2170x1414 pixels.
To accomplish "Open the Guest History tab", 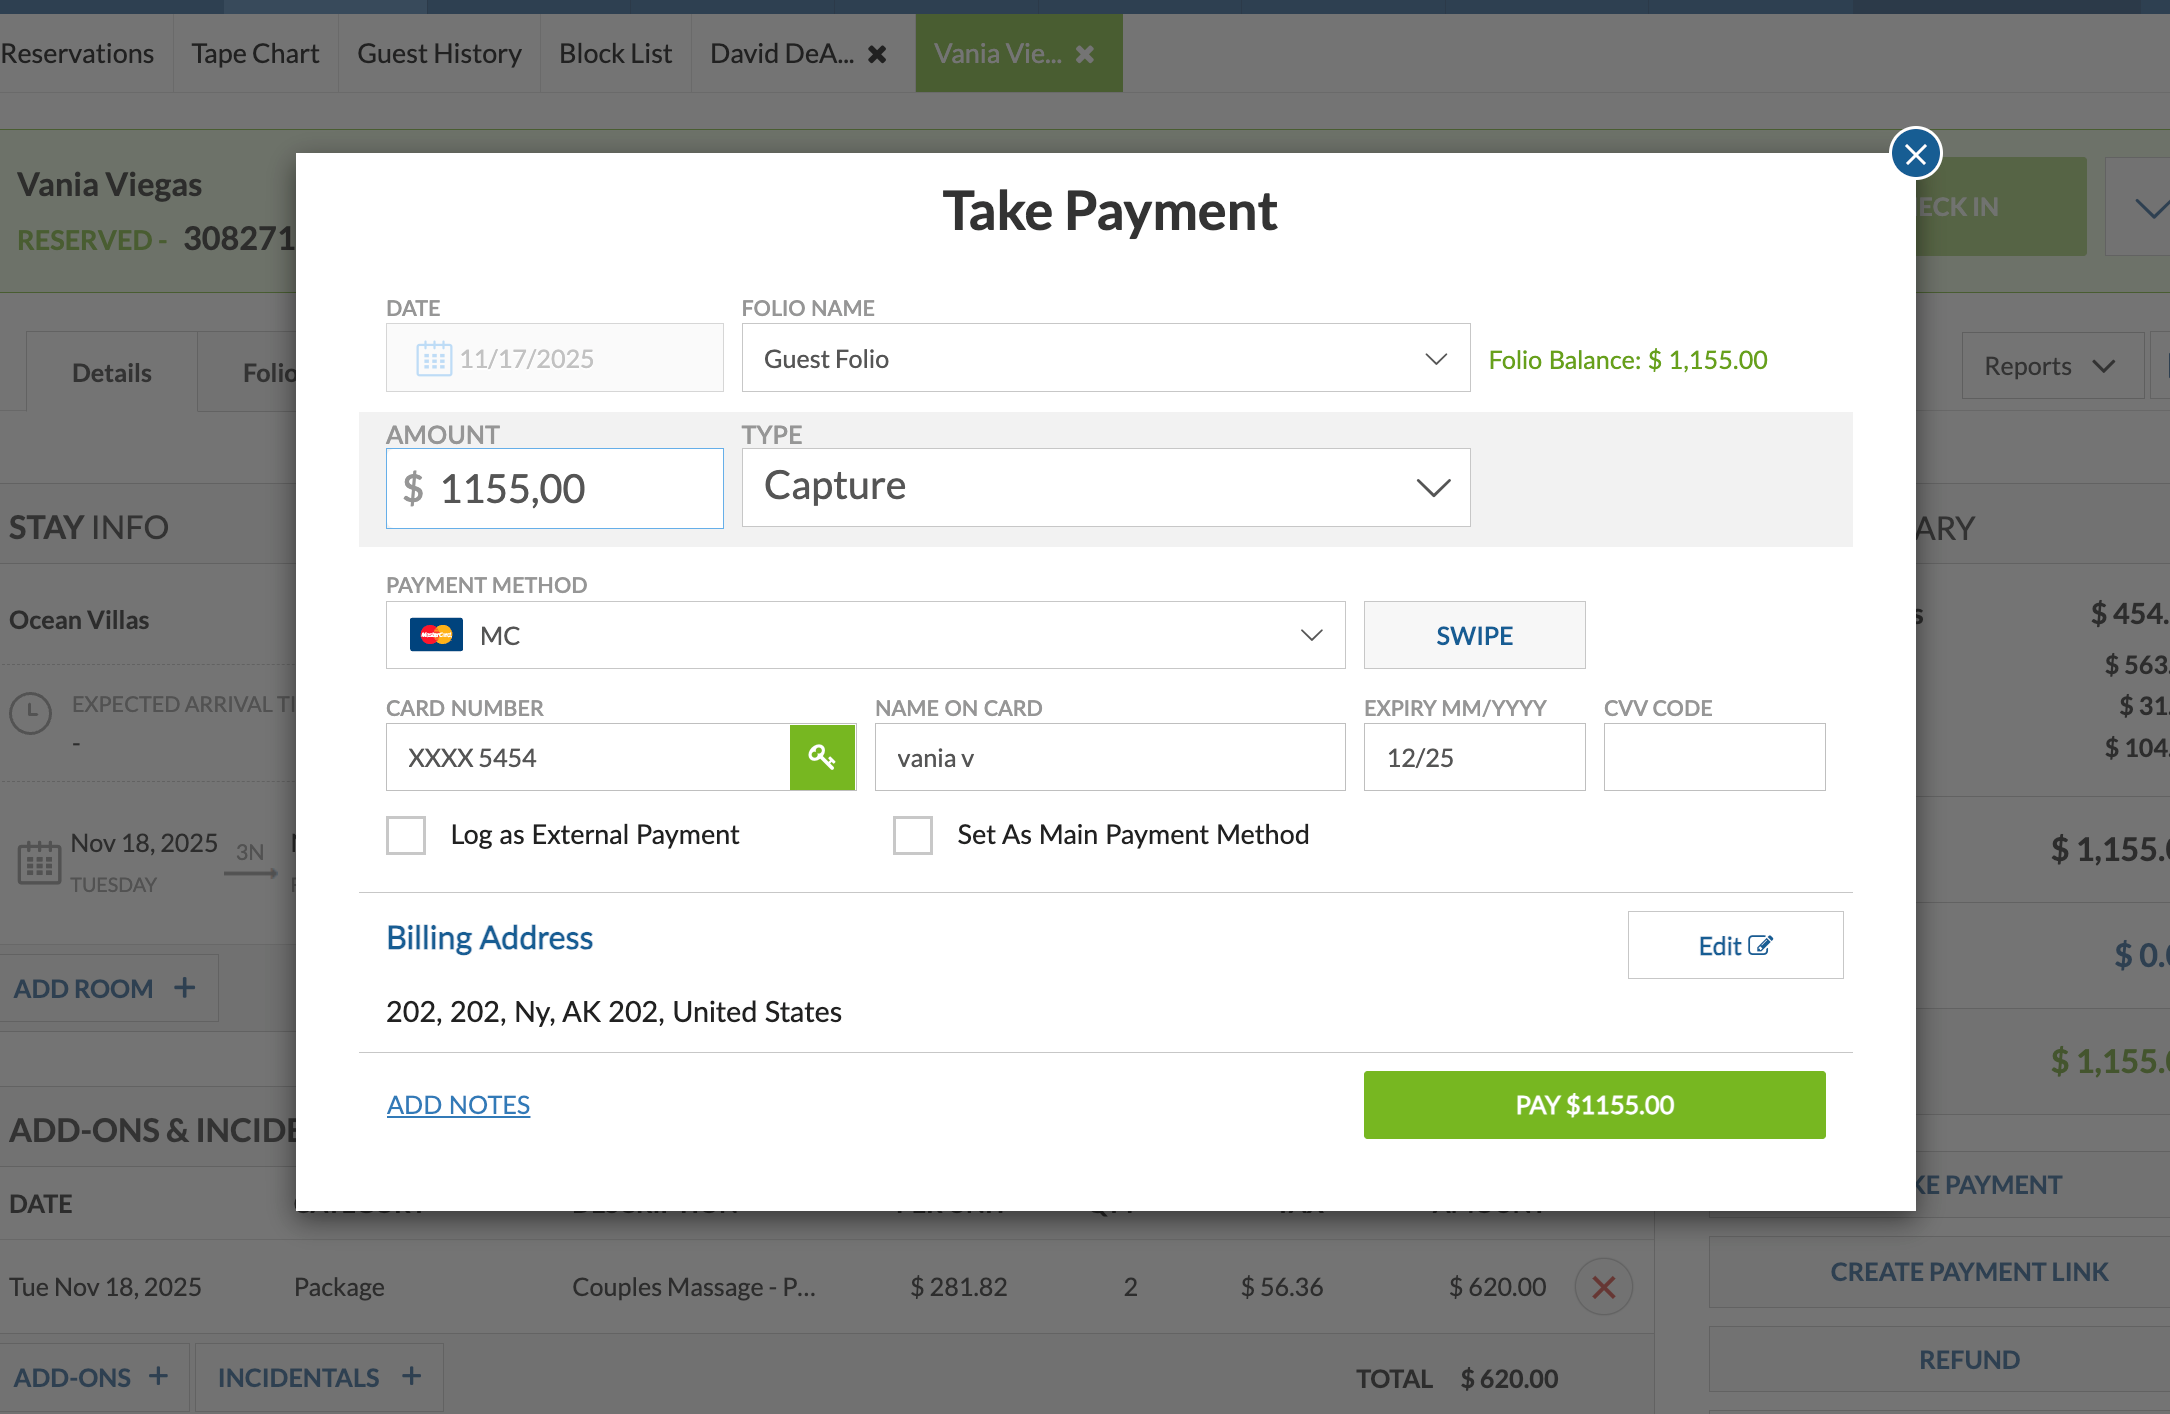I will (439, 54).
